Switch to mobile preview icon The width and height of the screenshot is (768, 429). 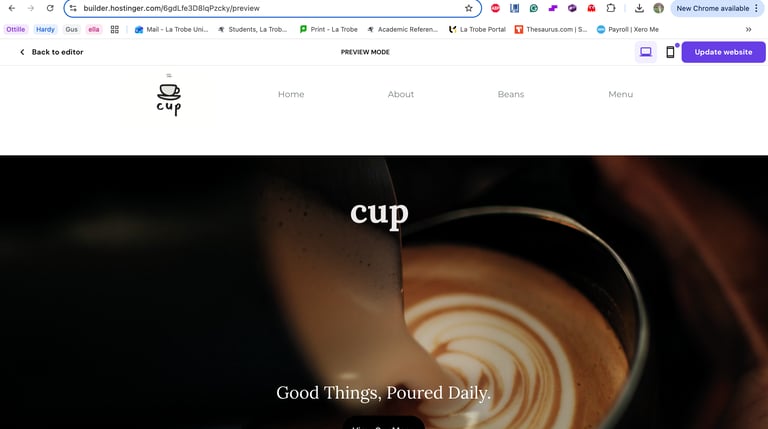click(670, 52)
